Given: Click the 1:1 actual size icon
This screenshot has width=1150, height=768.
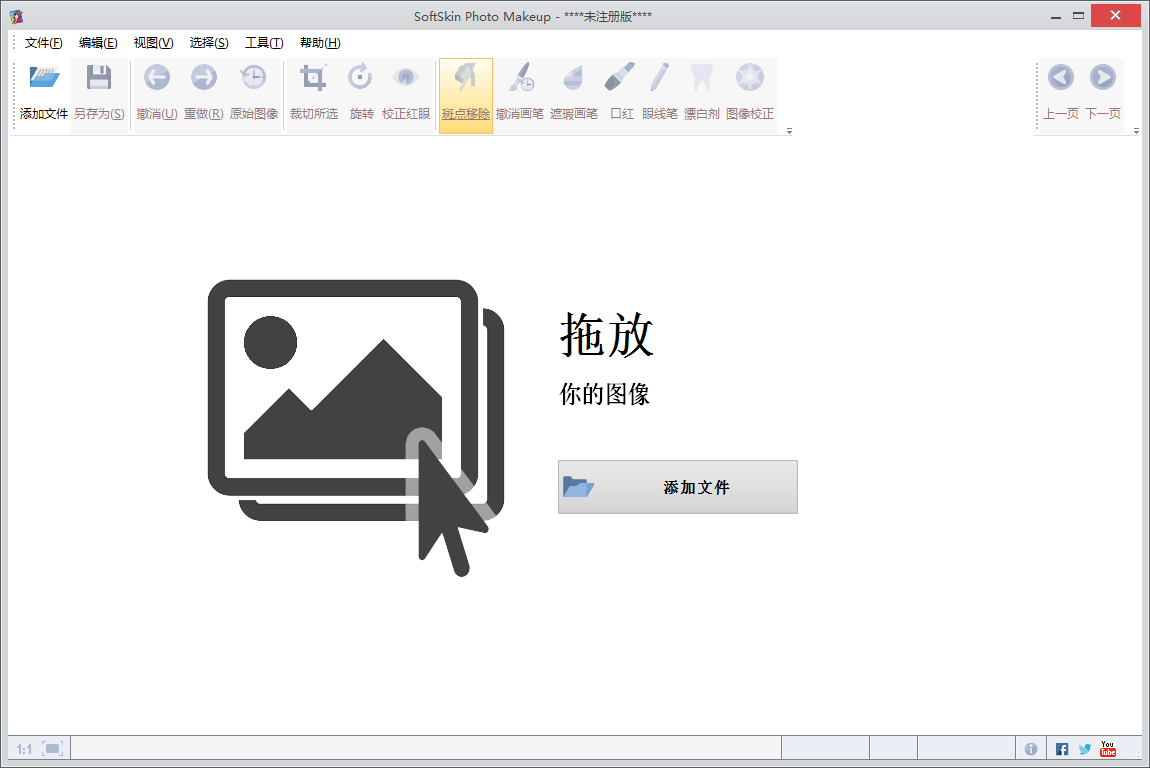Looking at the screenshot, I should point(24,749).
